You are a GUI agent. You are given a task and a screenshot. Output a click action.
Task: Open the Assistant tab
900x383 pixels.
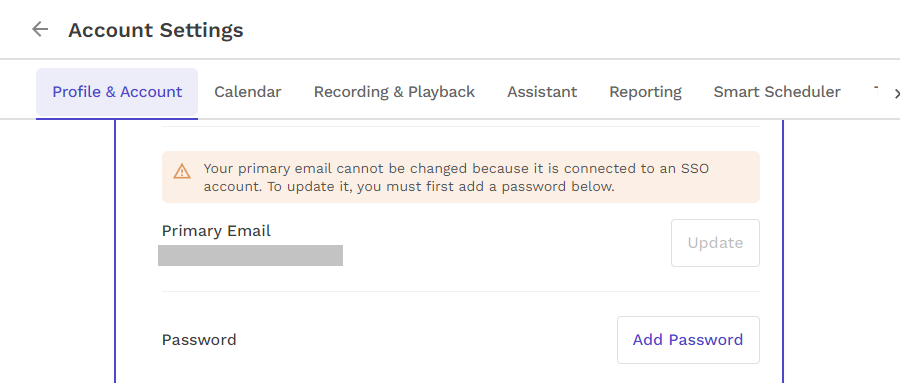point(542,92)
